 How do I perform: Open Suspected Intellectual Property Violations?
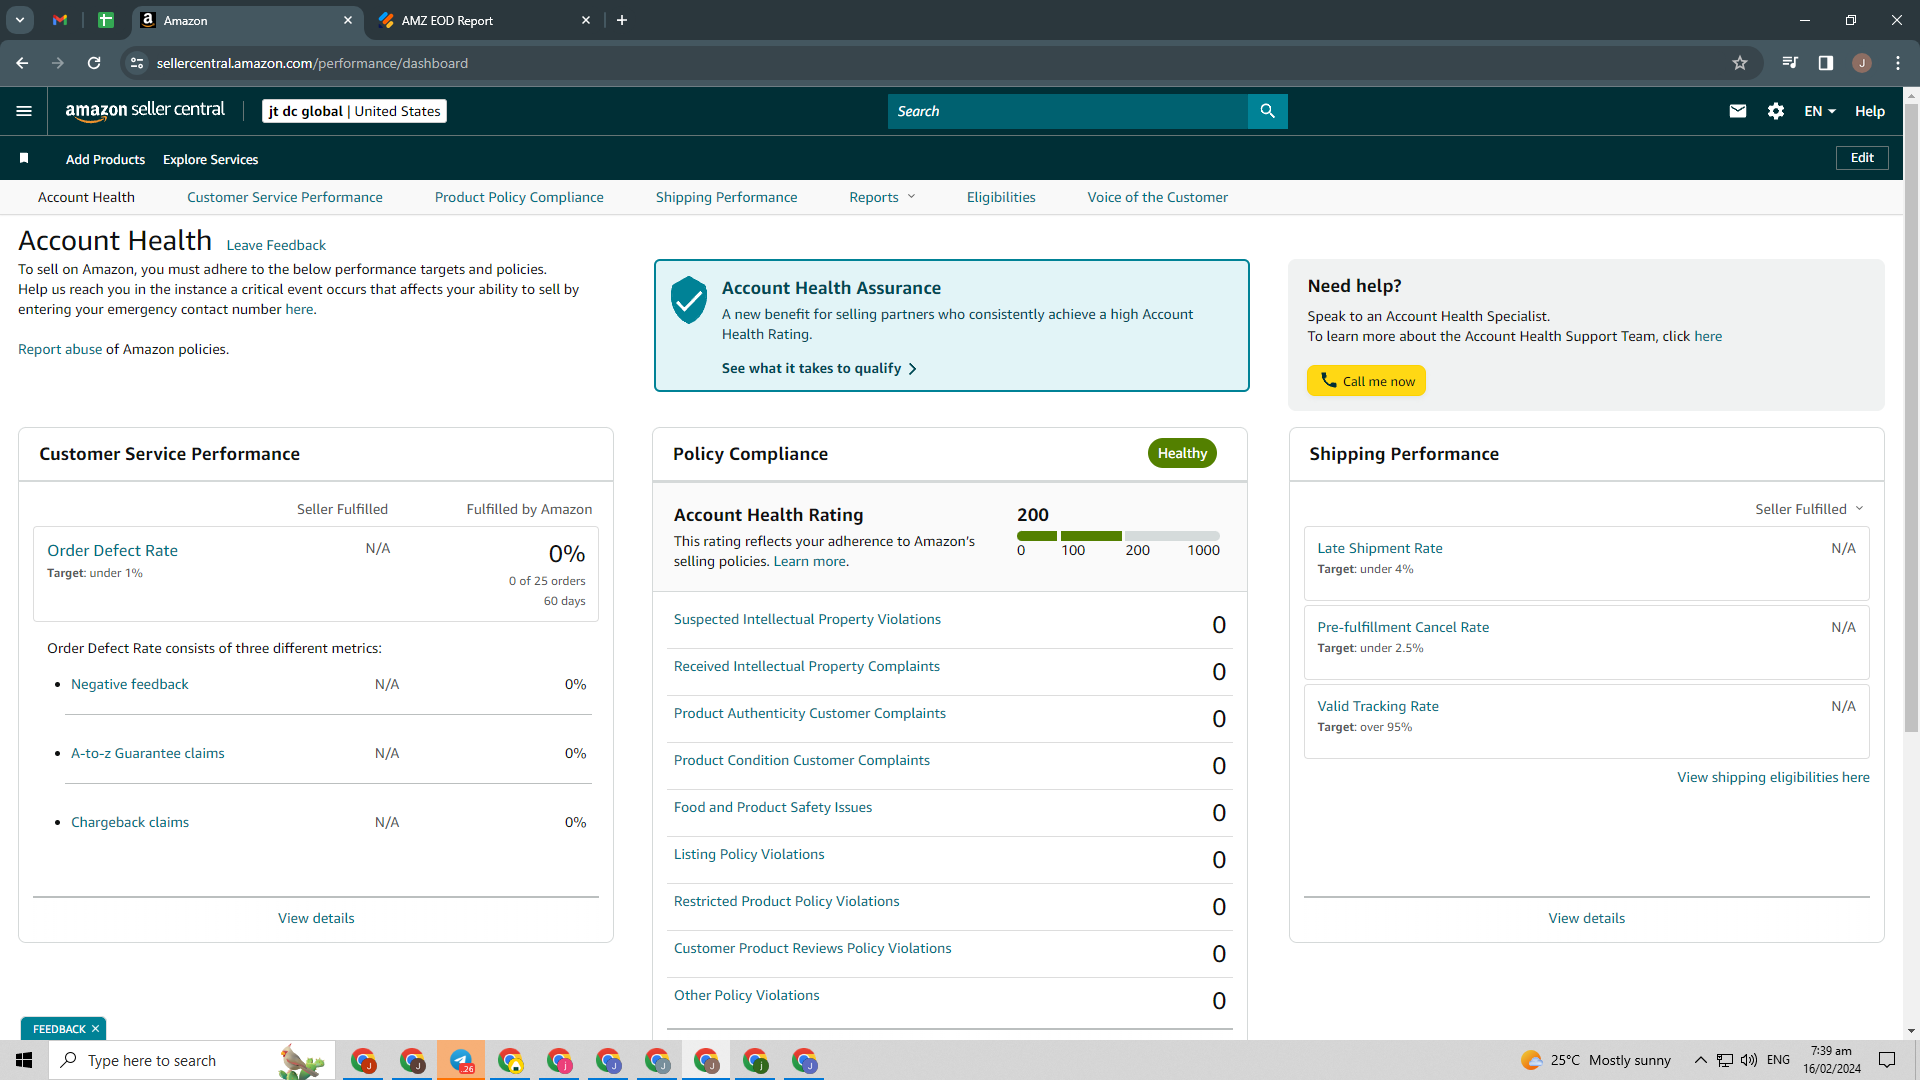tap(807, 619)
